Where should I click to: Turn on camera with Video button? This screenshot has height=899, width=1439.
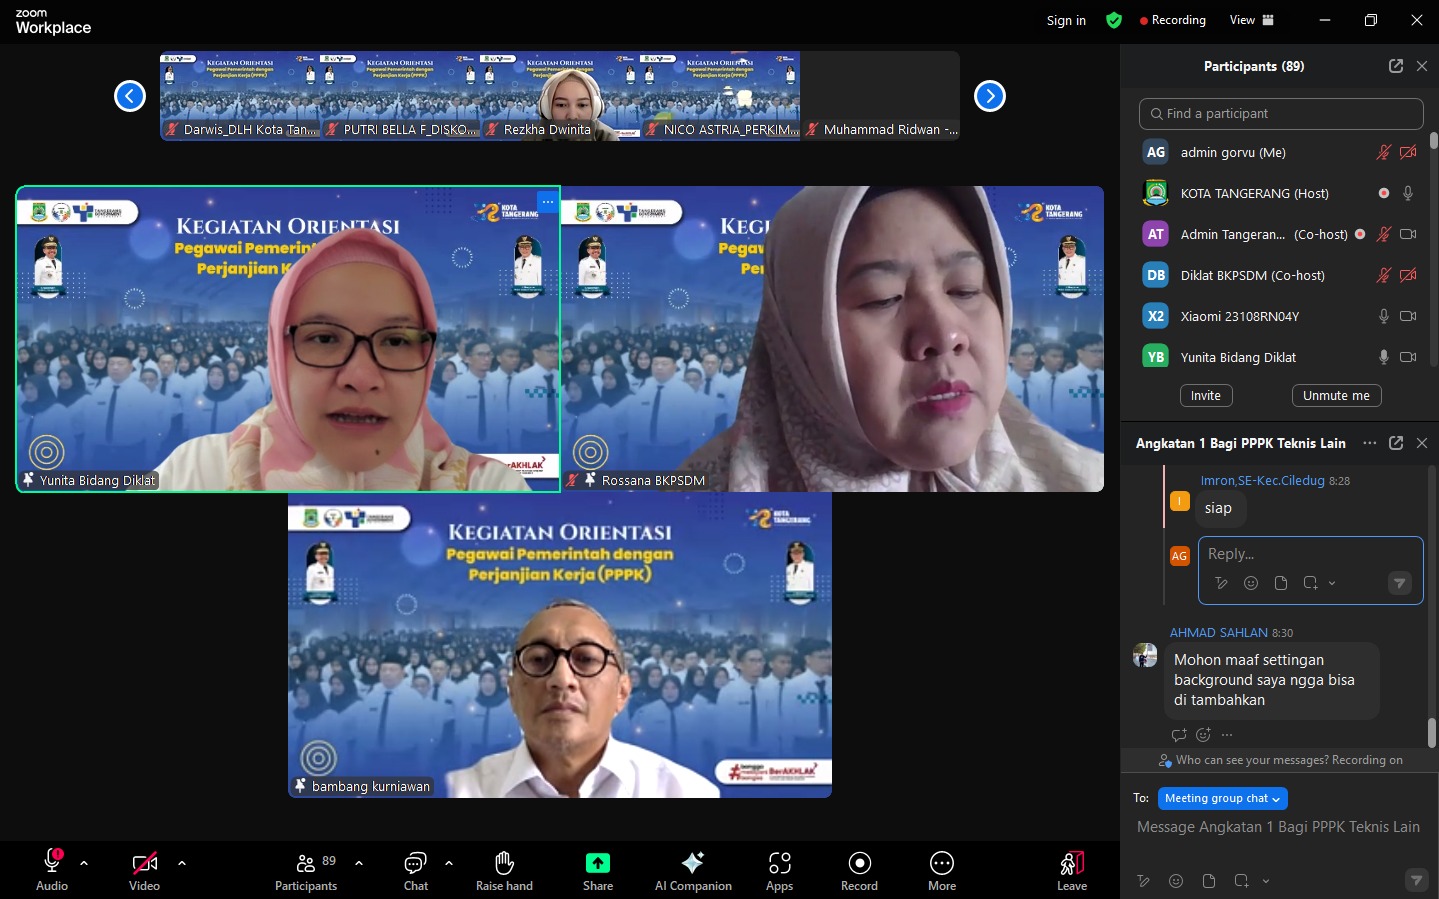click(x=145, y=870)
